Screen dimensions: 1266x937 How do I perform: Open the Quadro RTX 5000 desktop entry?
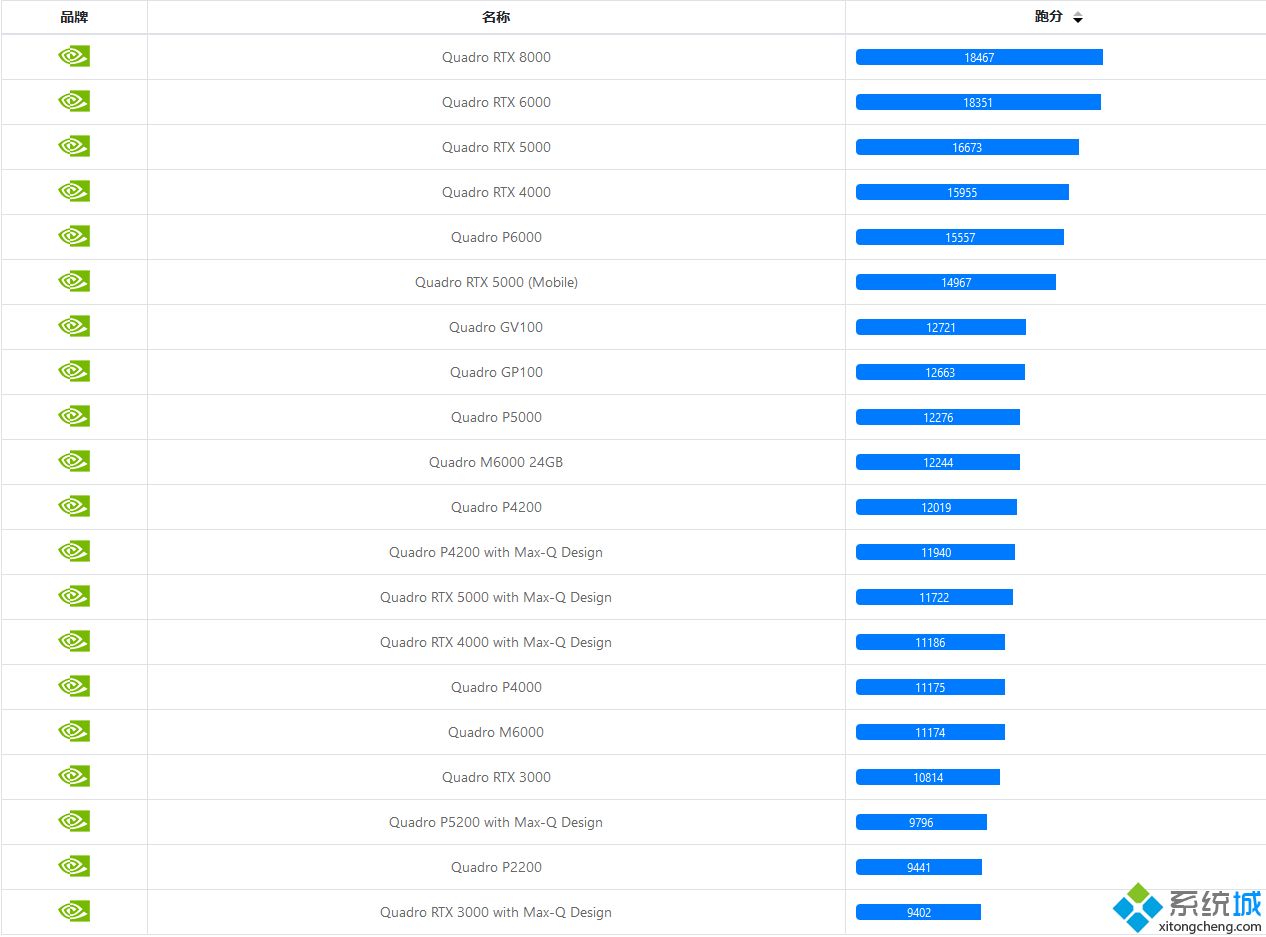tap(496, 147)
